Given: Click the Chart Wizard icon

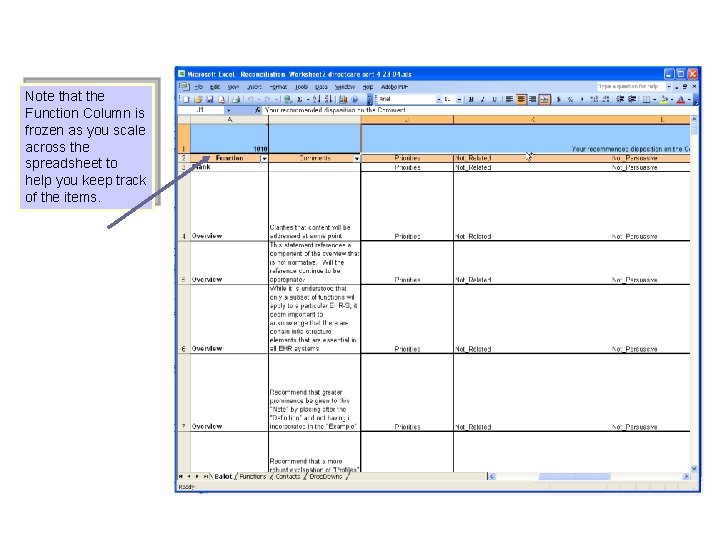Looking at the screenshot, I should 343,99.
